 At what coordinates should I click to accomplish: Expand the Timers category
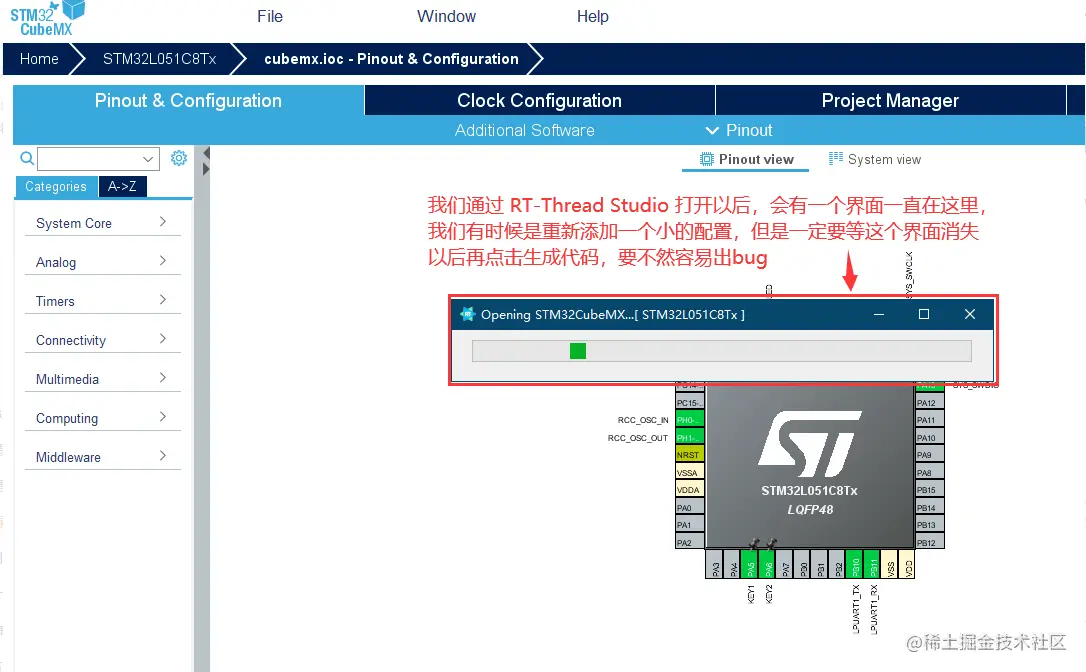coord(103,301)
